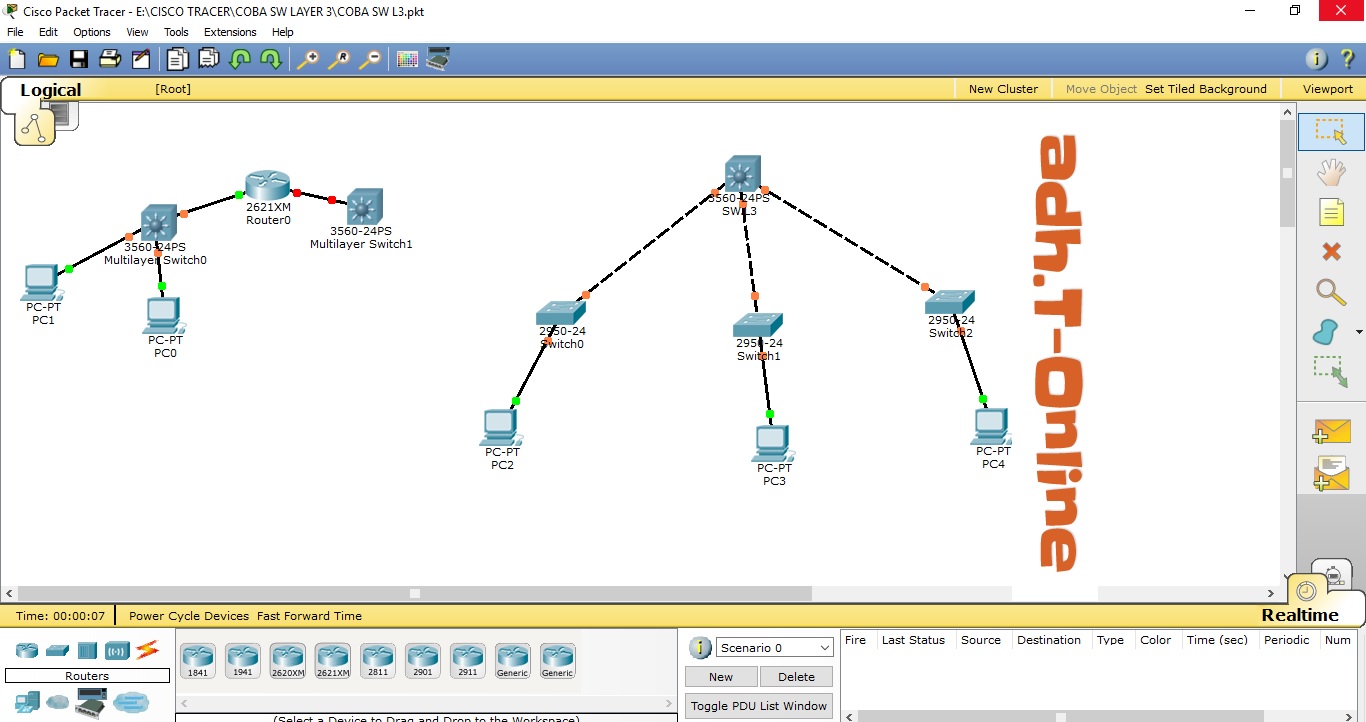This screenshot has height=722, width=1366.
Task: Open the View menu
Action: pos(137,32)
